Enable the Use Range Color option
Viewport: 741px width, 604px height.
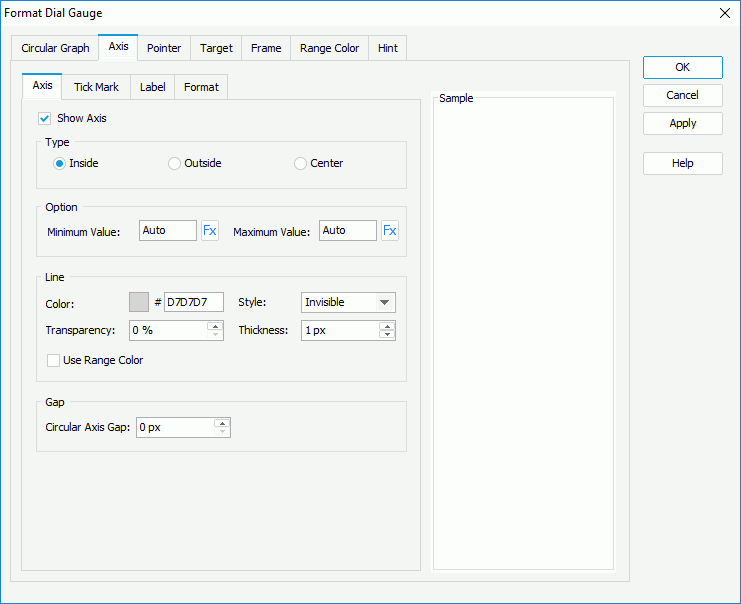pyautogui.click(x=54, y=360)
